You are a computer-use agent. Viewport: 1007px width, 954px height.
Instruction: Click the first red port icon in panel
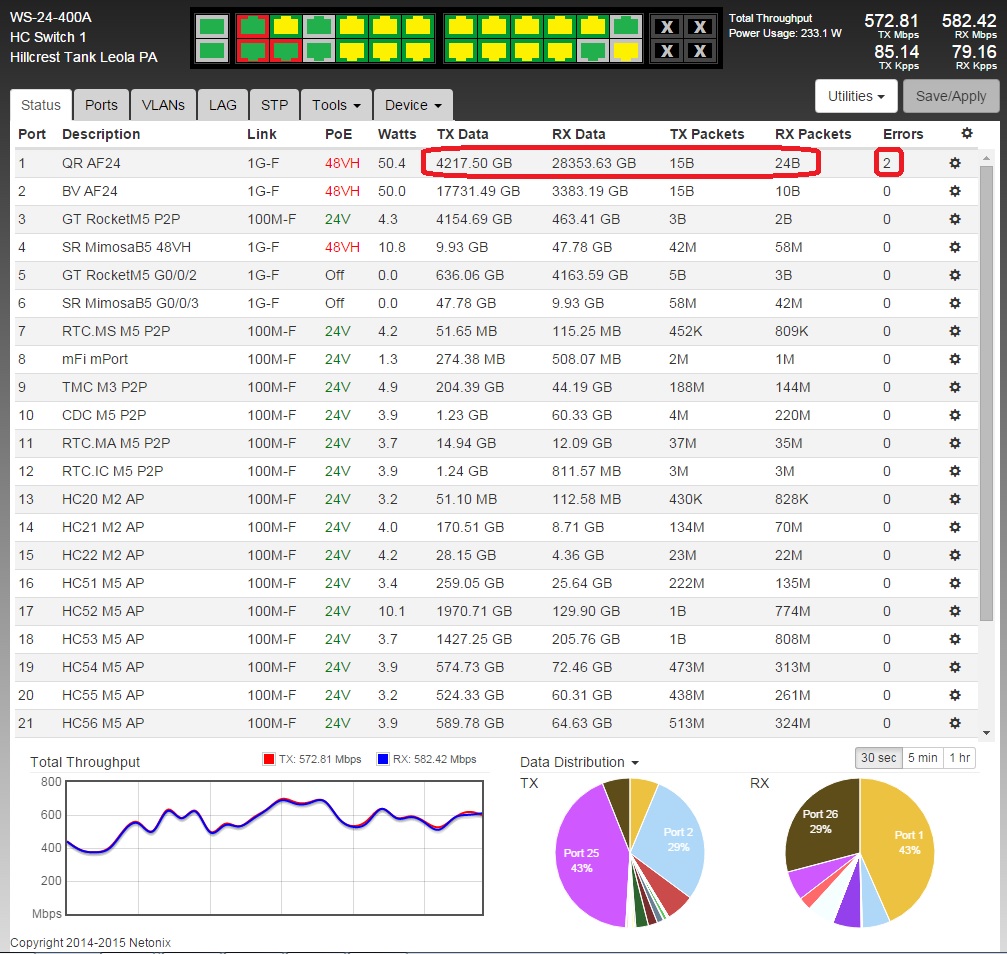tap(254, 26)
